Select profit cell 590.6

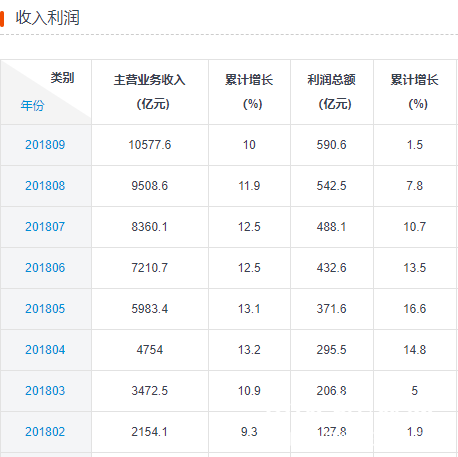click(332, 145)
